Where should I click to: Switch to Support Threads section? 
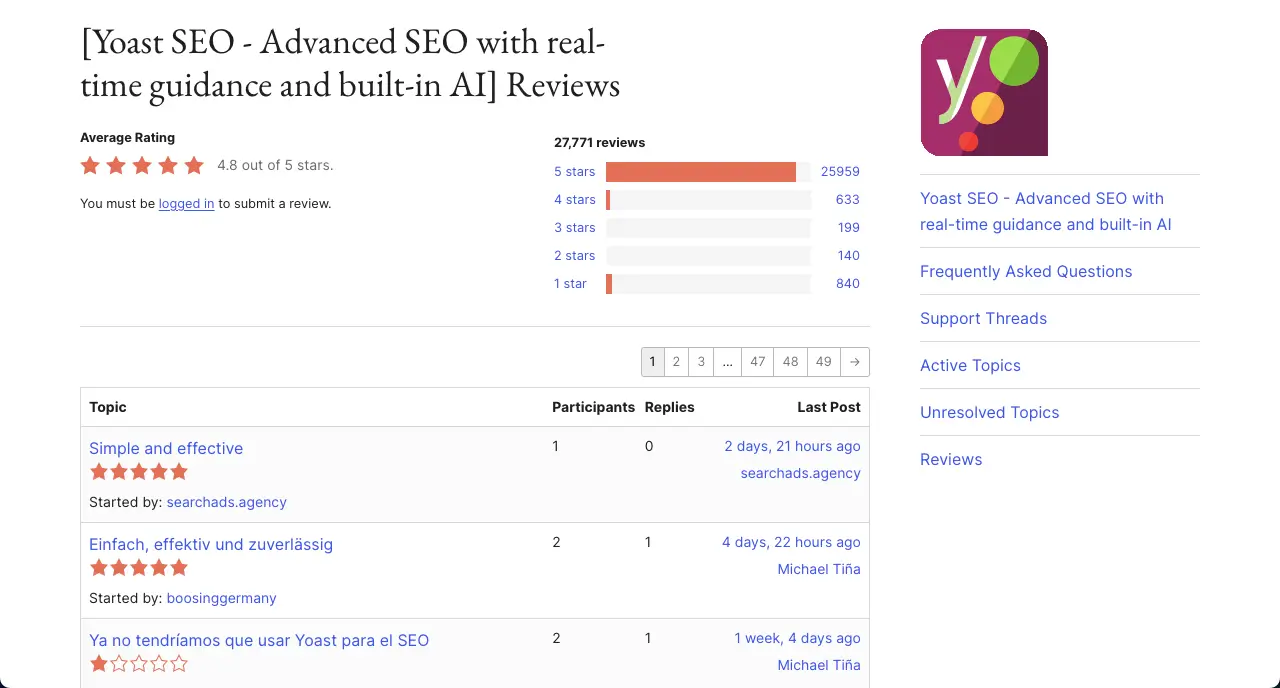click(x=983, y=318)
